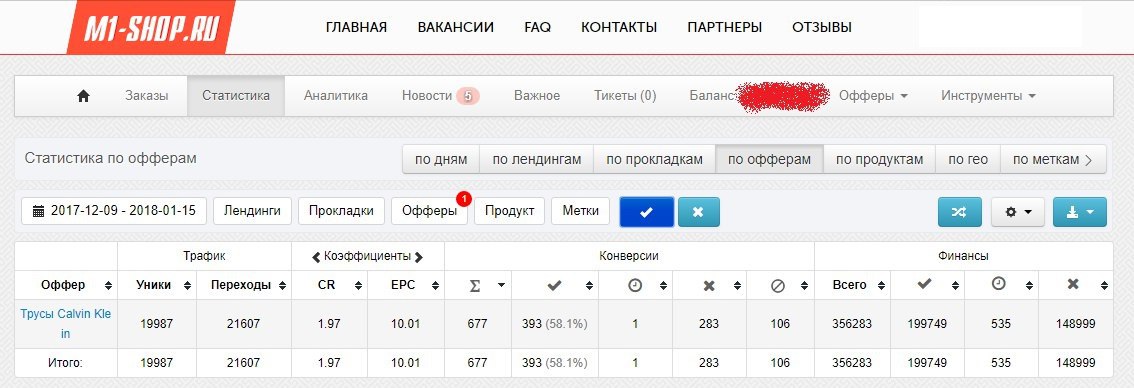This screenshot has width=1134, height=388.
Task: Open the Трусы Calvin Klein offer link
Action: click(x=70, y=324)
